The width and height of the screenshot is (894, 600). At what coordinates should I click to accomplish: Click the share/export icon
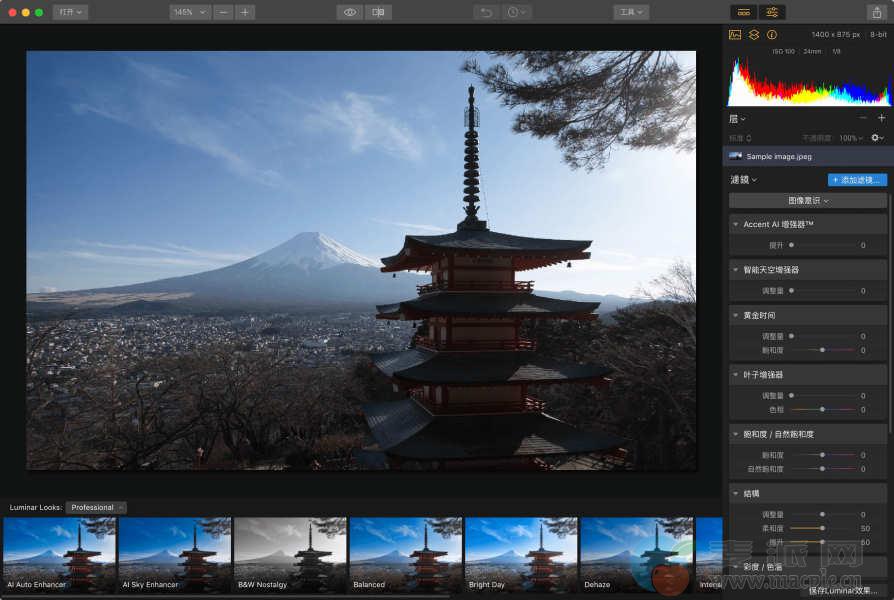click(876, 12)
